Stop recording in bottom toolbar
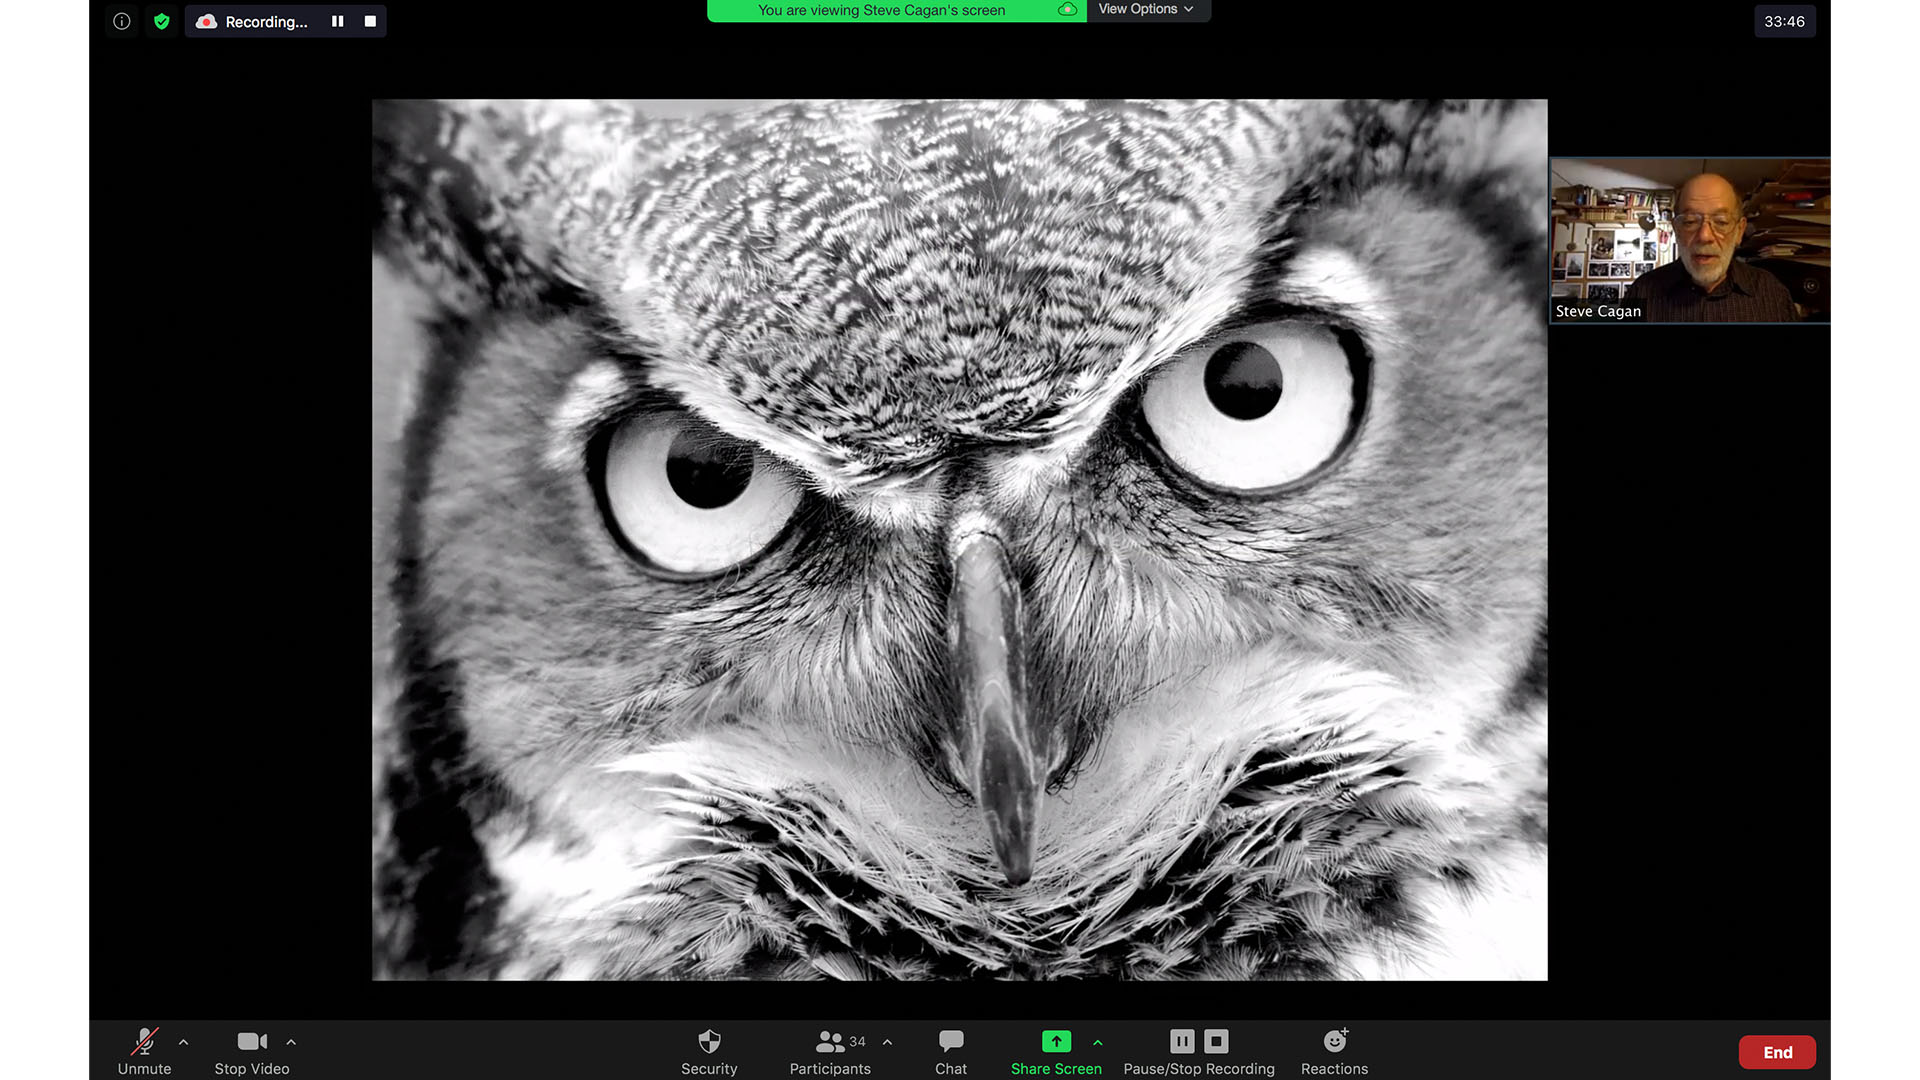1920x1080 pixels. coord(1216,1041)
